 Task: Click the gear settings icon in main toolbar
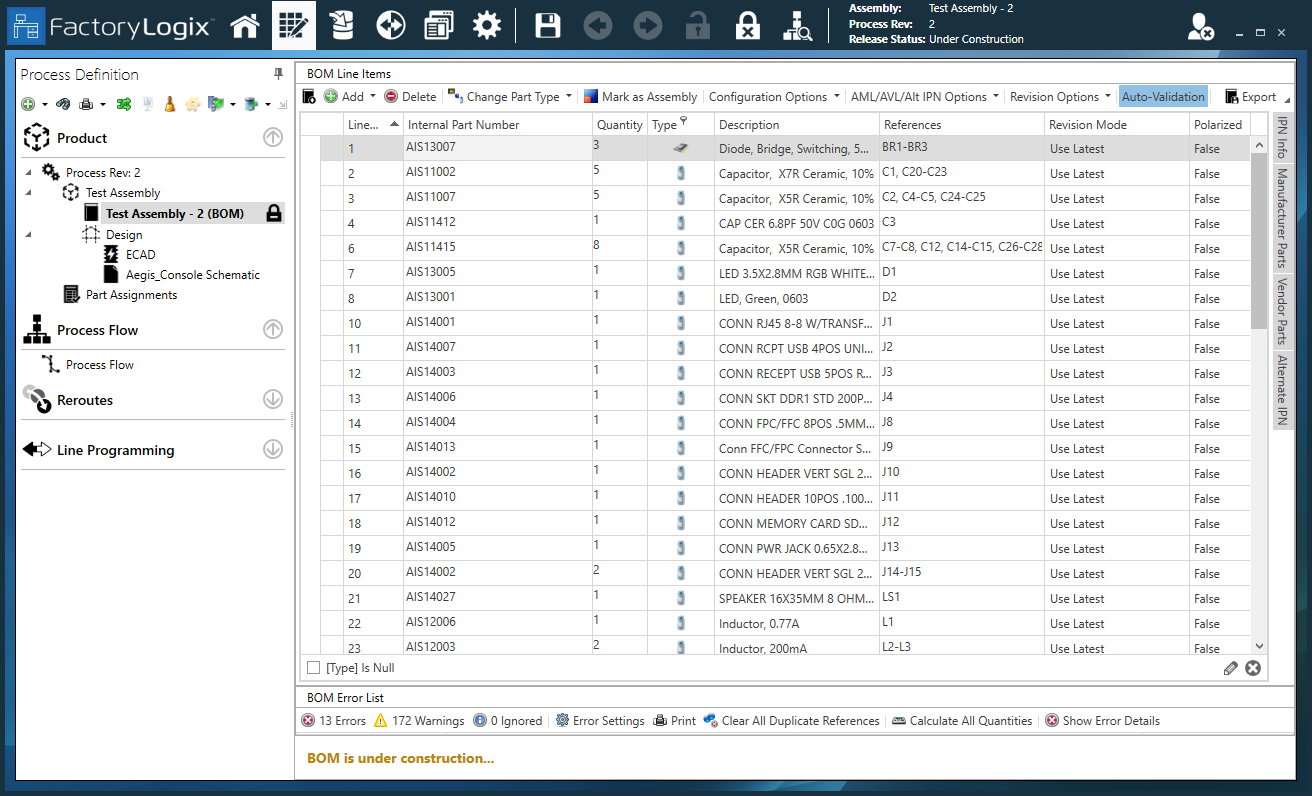click(487, 25)
